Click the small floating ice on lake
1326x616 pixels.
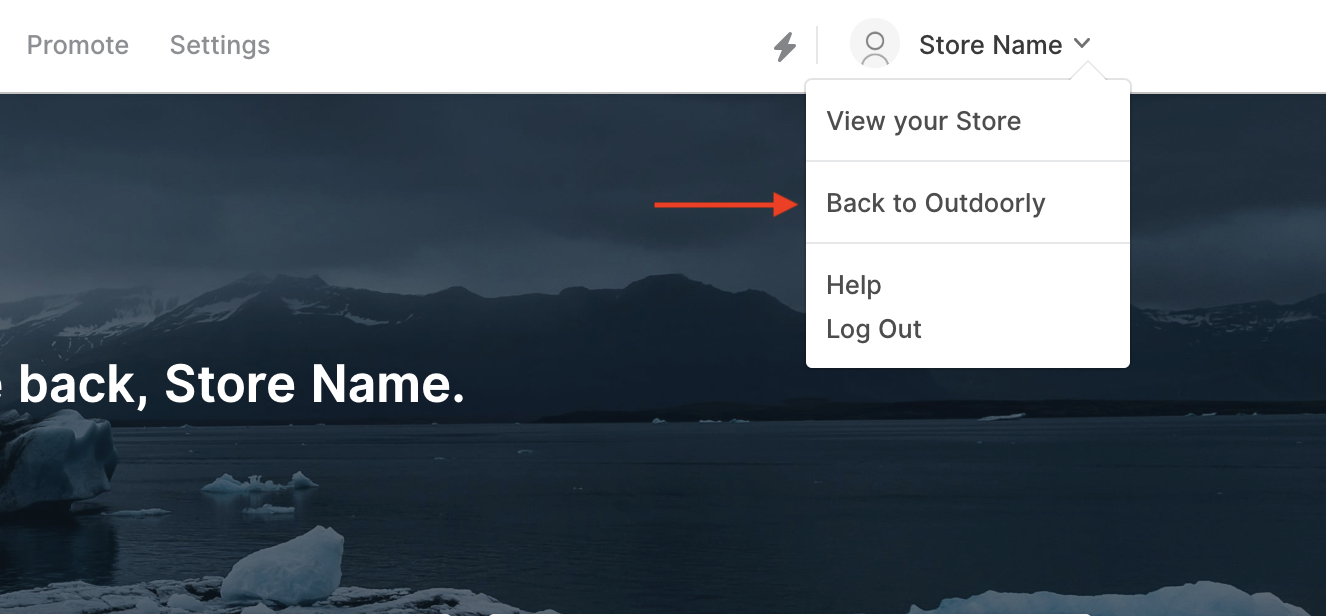pos(258,483)
